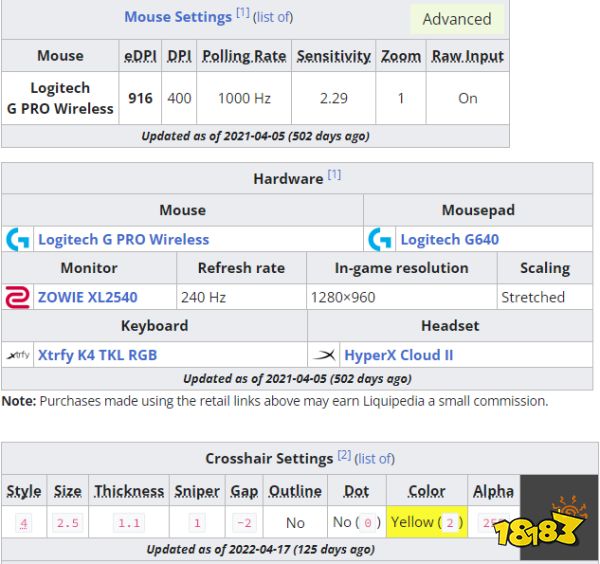Click the crosshair thickness value 1.1
Image resolution: width=600 pixels, height=564 pixels.
(129, 523)
